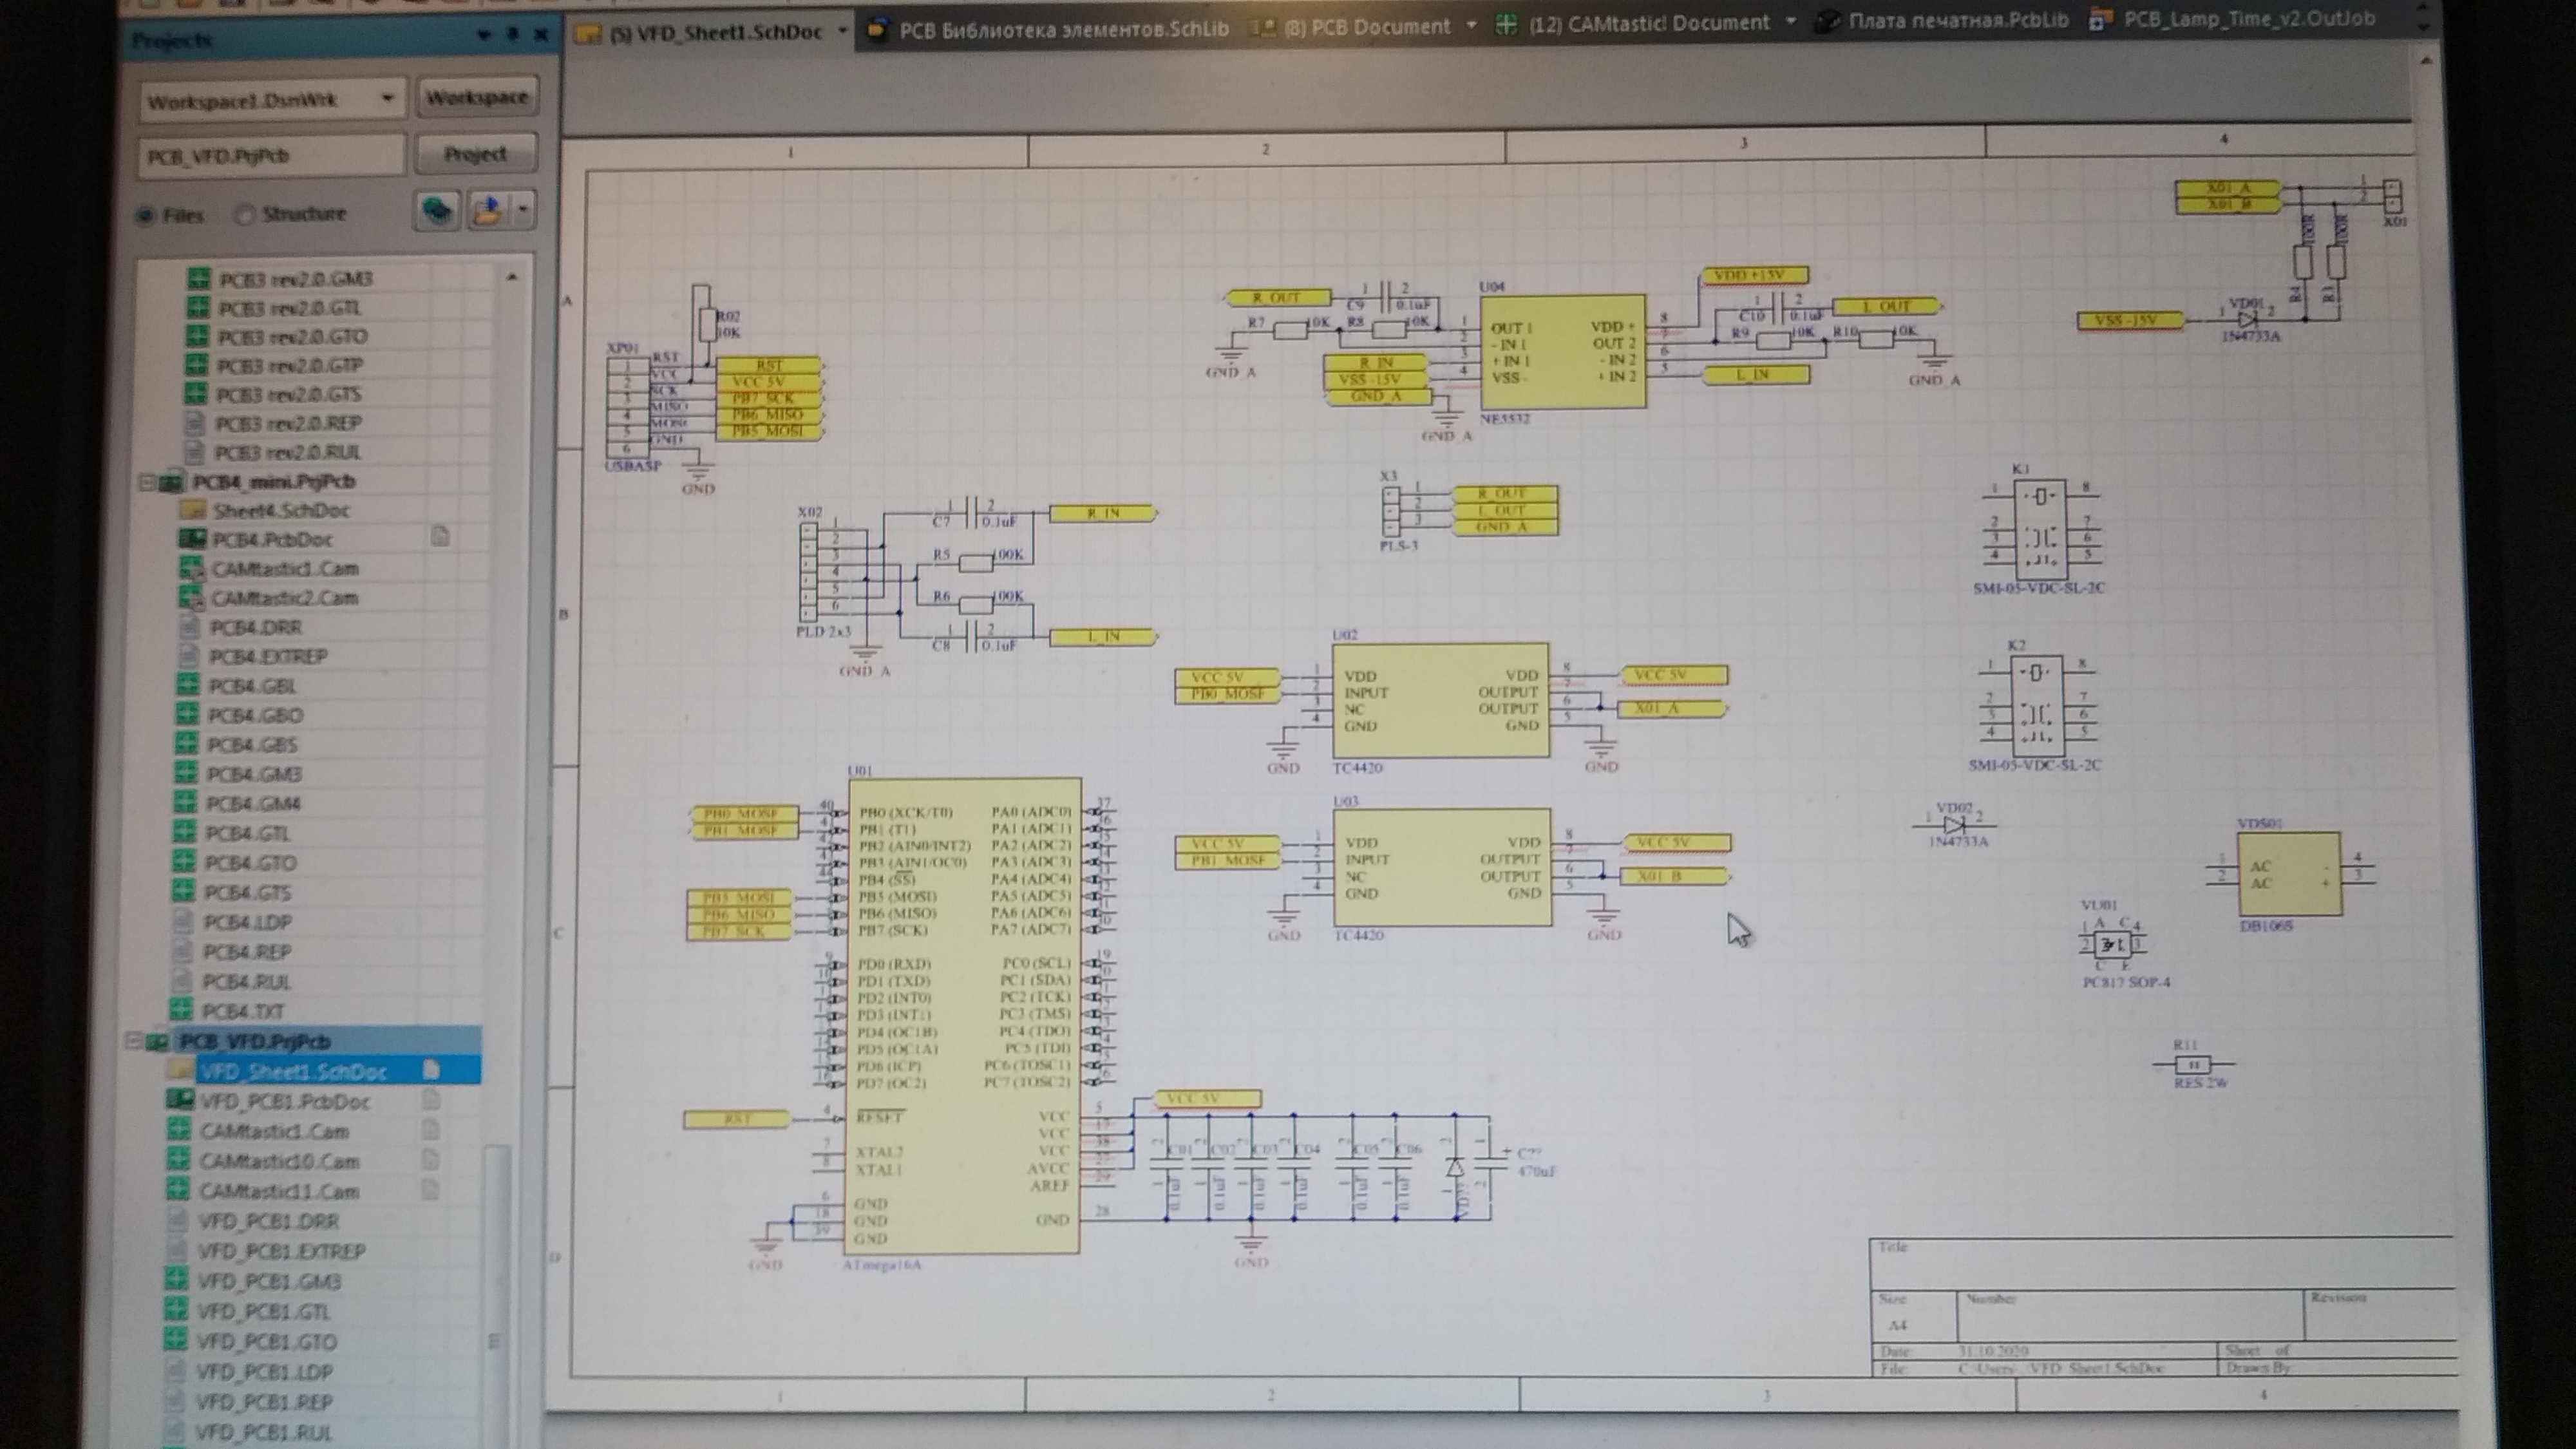Open dropdown arrow next to folder icon

(x=523, y=210)
